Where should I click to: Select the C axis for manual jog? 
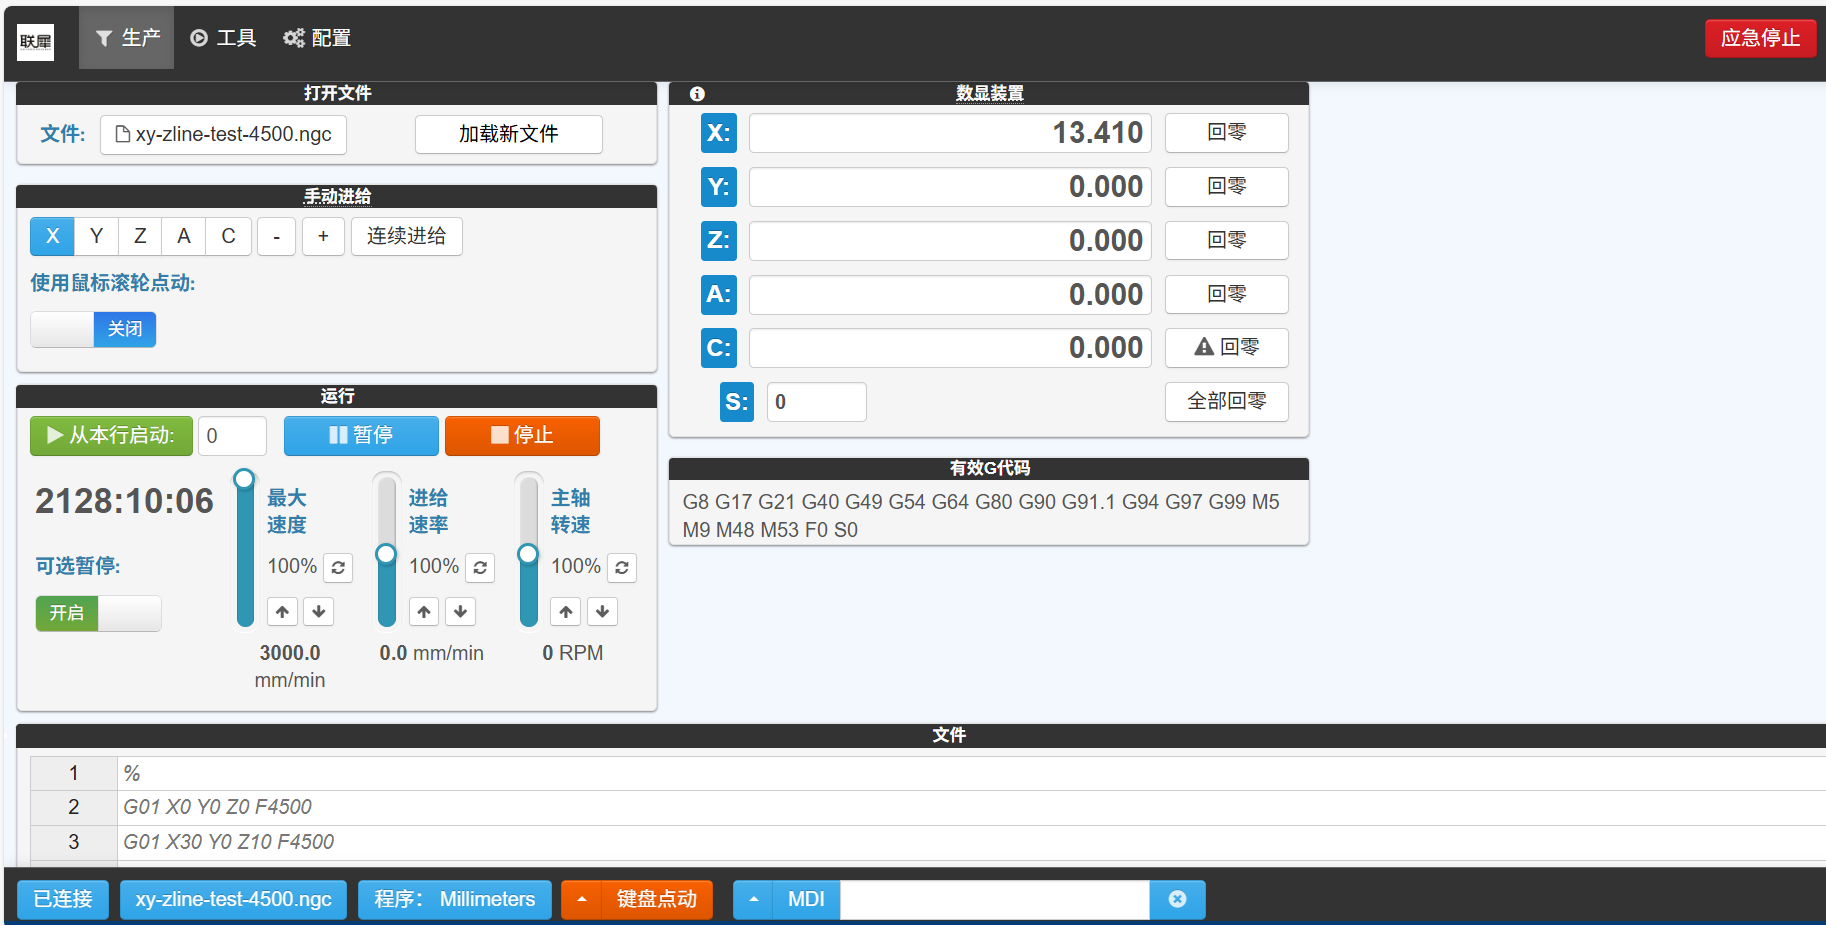(229, 236)
